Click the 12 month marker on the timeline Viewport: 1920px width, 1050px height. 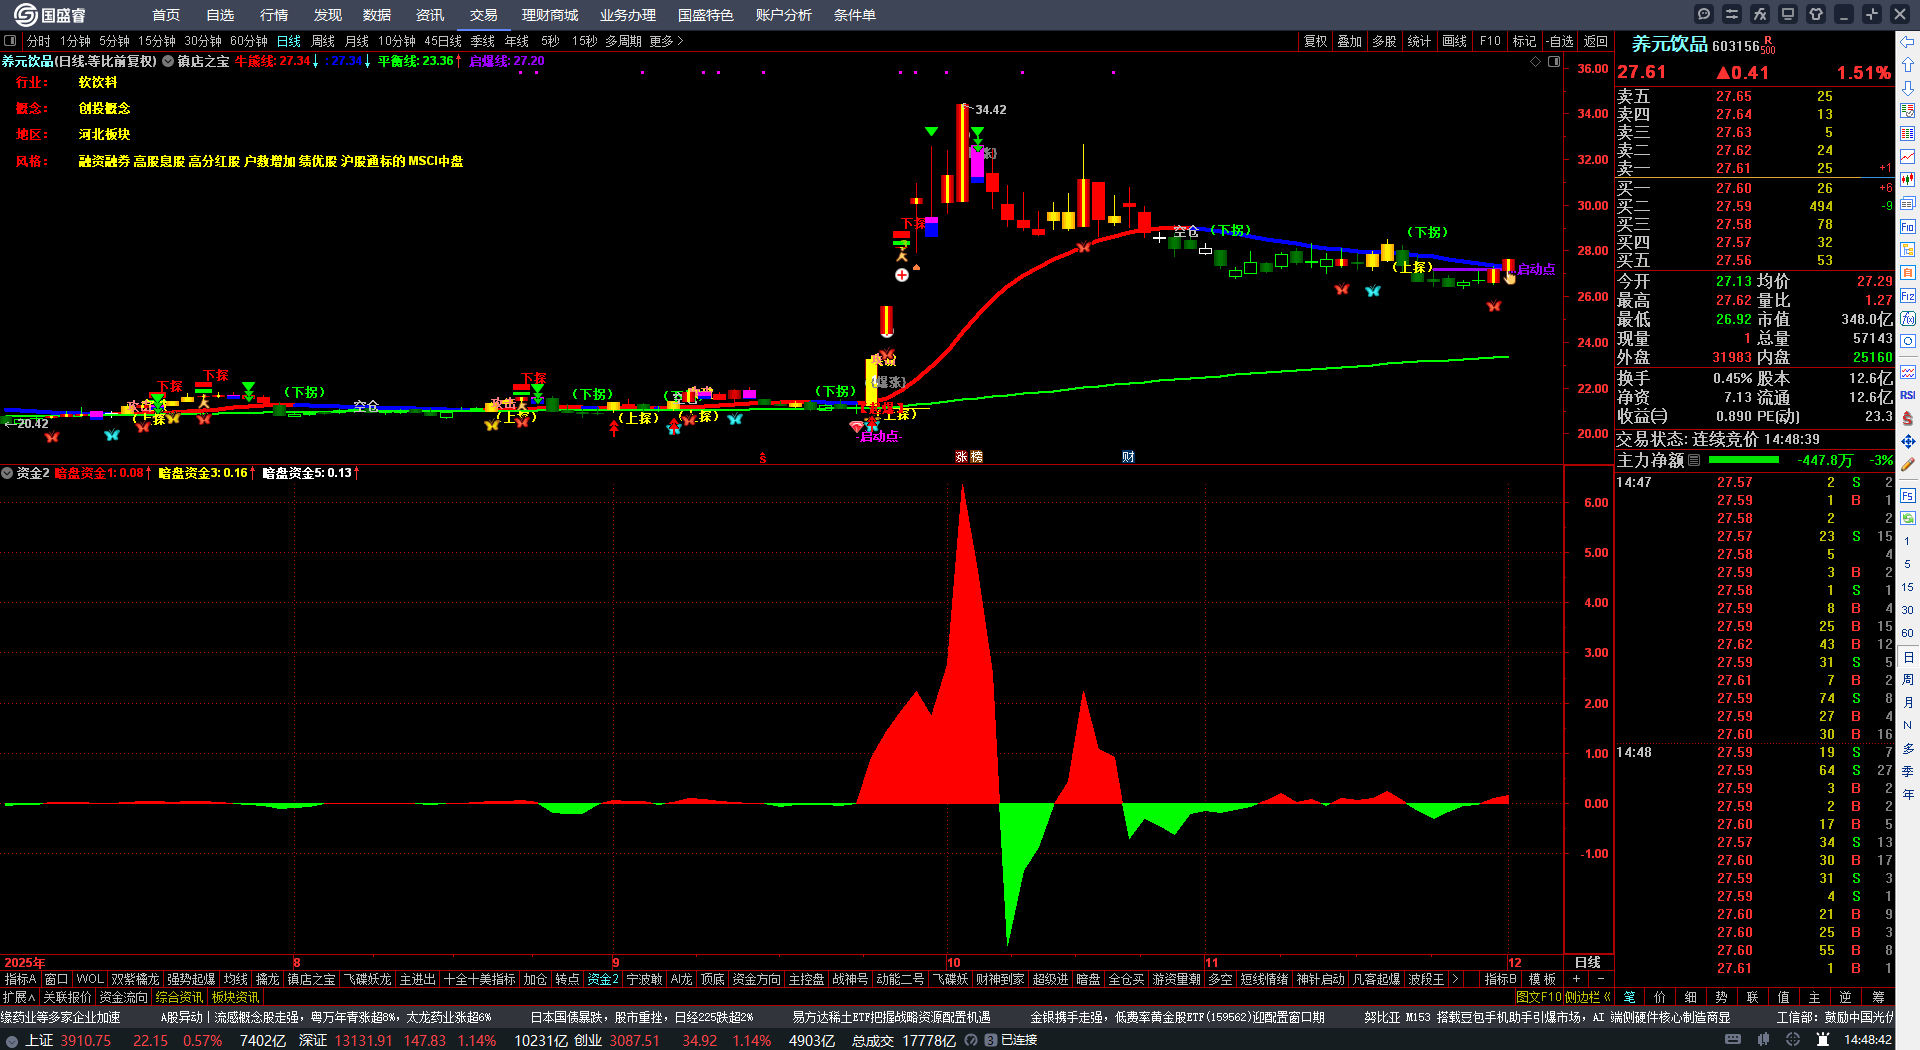(1515, 963)
